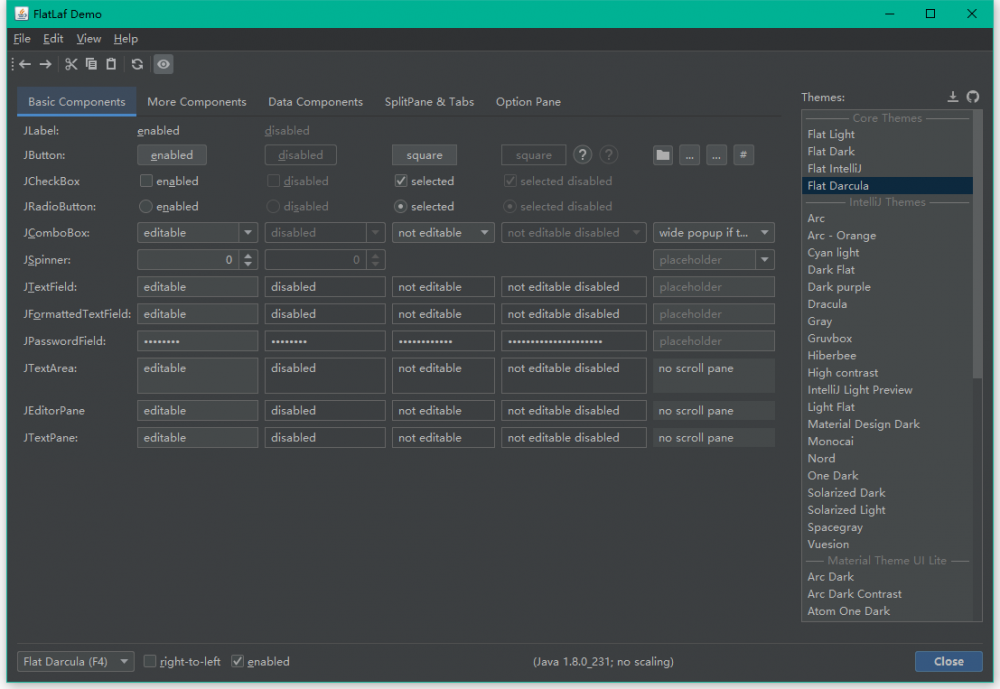Open the GitHub icon beside Themes
The height and width of the screenshot is (689, 1000).
click(x=972, y=97)
